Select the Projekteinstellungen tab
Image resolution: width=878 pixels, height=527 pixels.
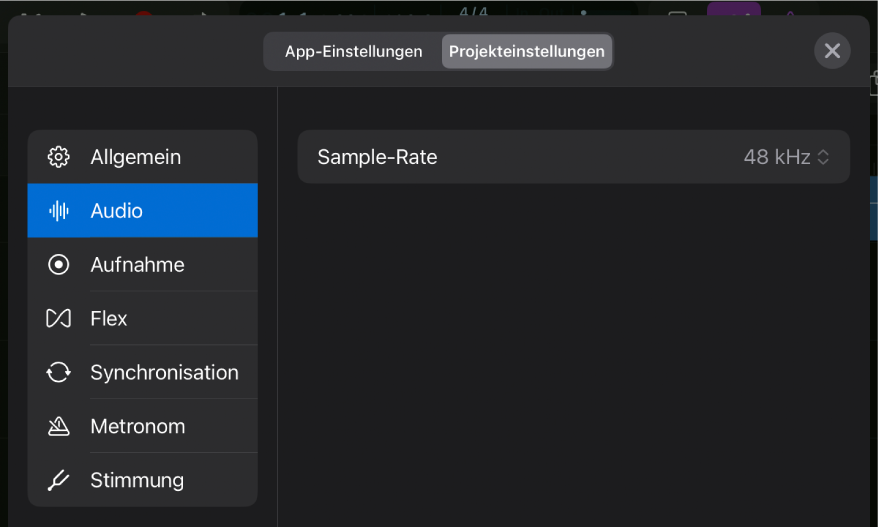pos(526,52)
